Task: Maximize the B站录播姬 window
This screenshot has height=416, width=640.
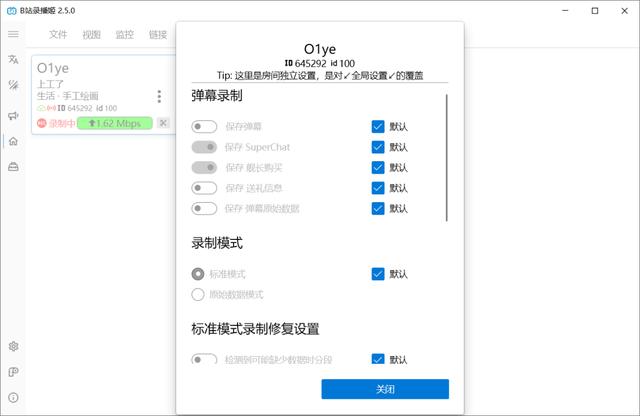Action: coord(595,11)
